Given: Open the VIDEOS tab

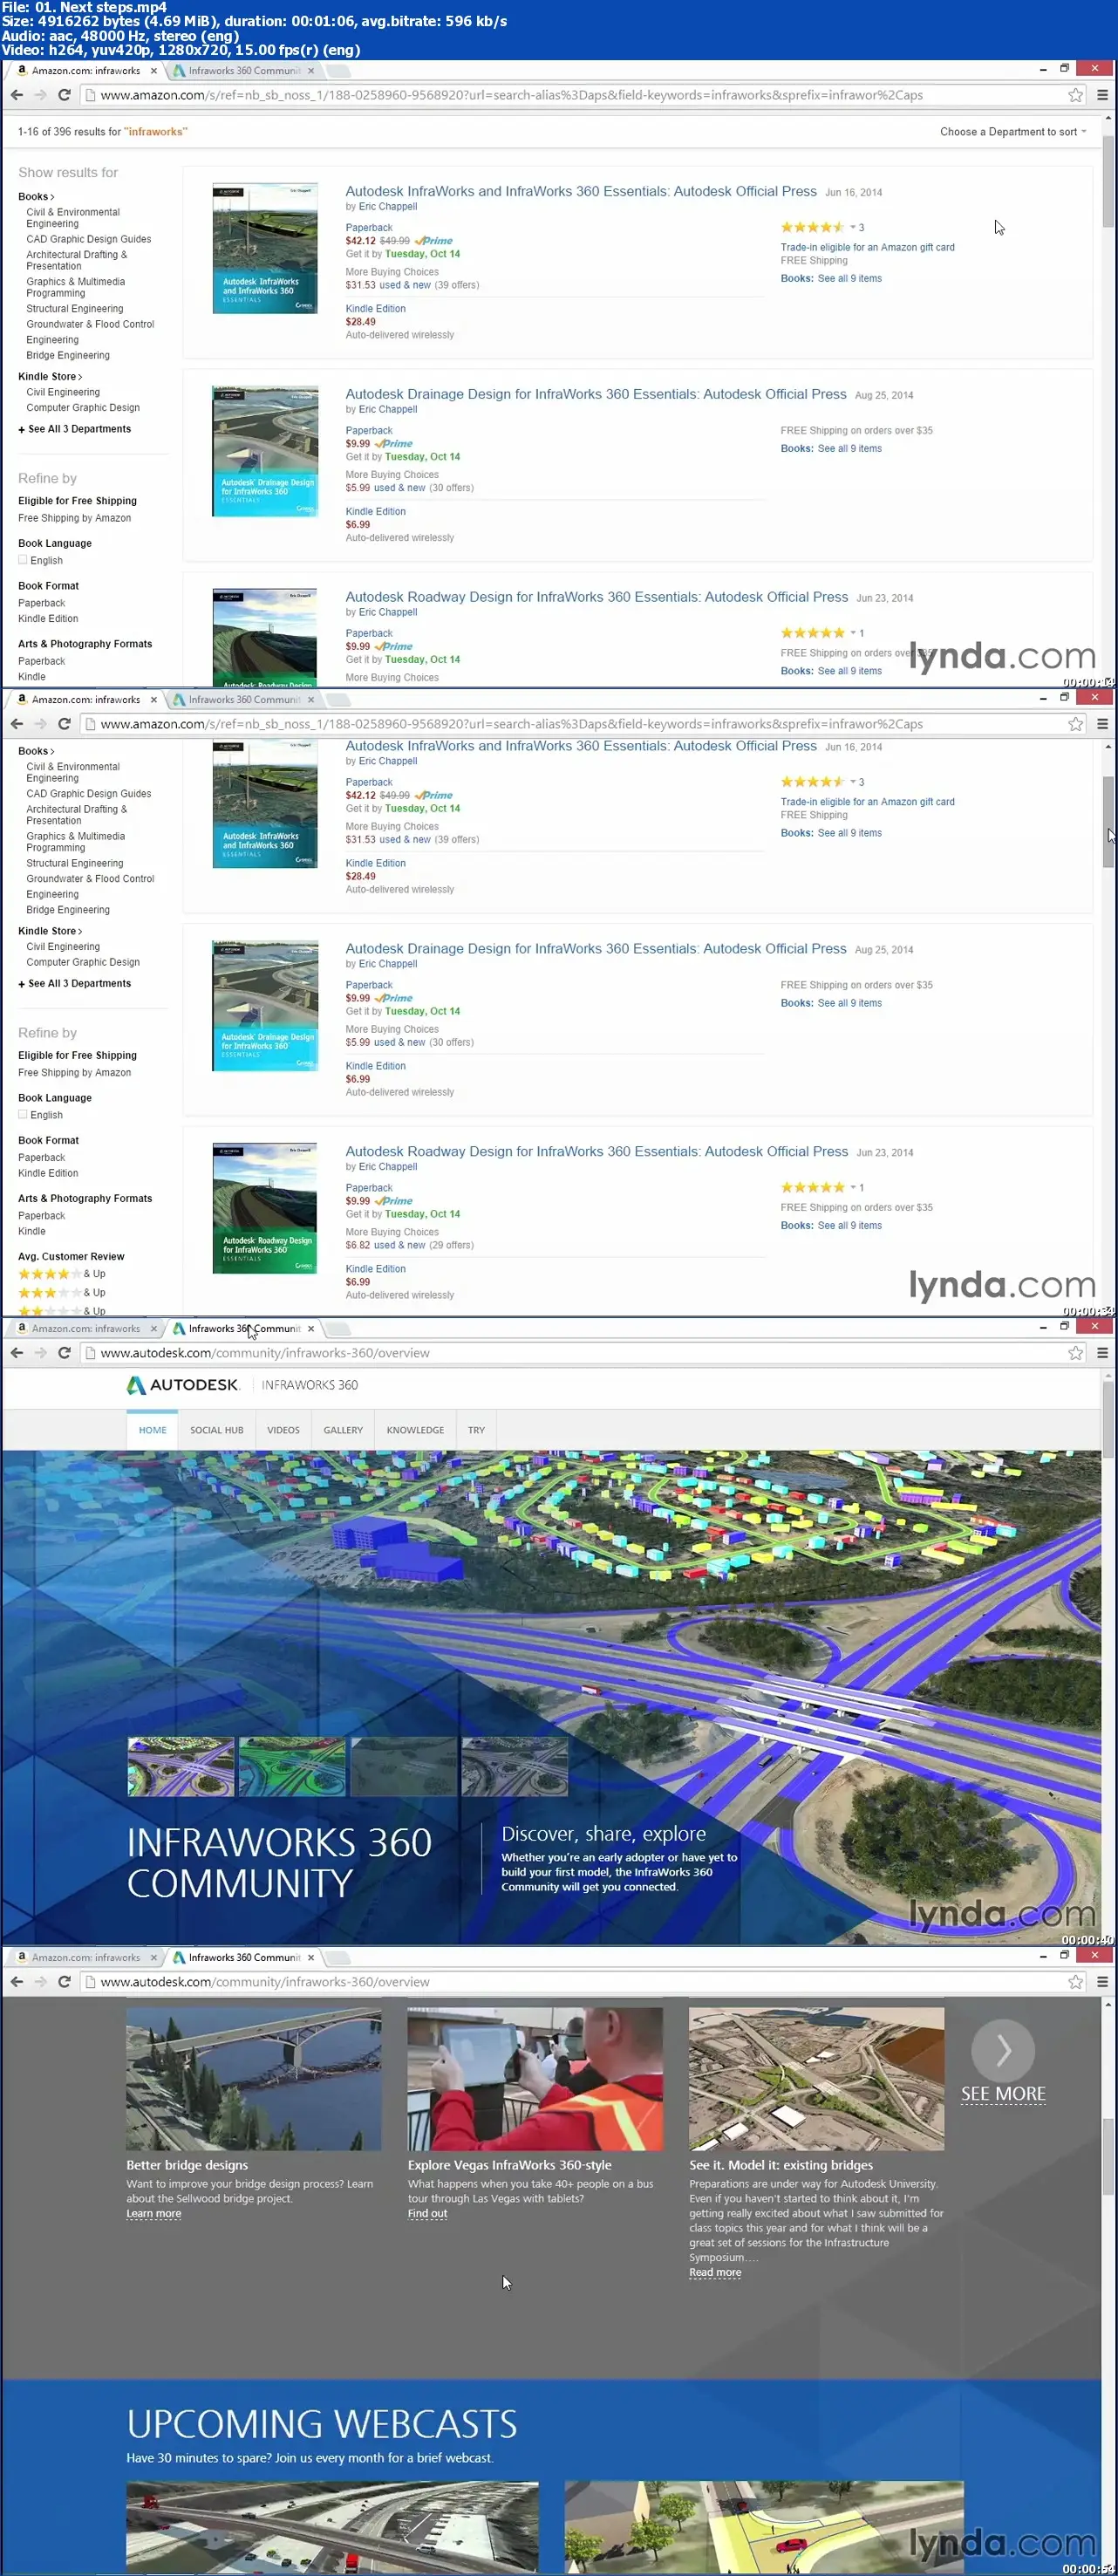Looking at the screenshot, I should (283, 1430).
